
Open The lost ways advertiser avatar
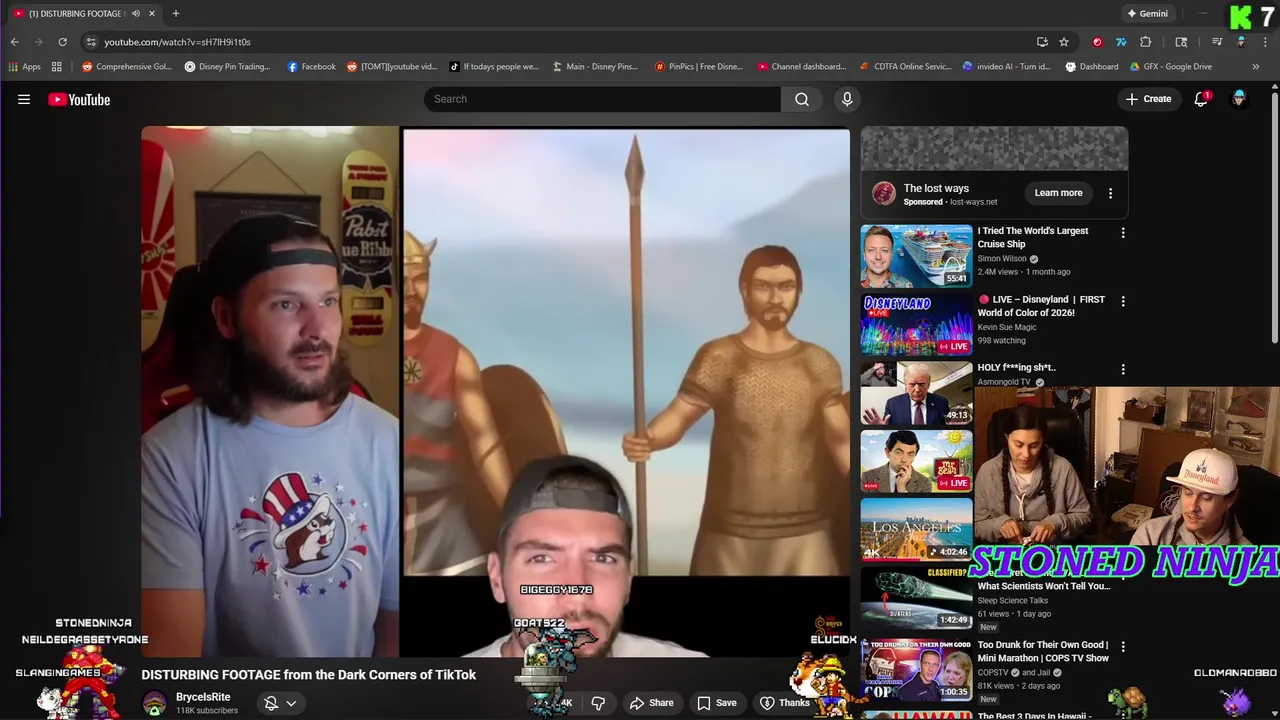[x=884, y=193]
